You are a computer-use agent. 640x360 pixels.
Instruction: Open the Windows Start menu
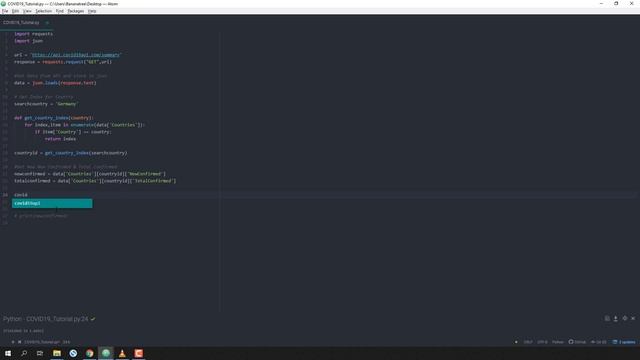(8, 353)
